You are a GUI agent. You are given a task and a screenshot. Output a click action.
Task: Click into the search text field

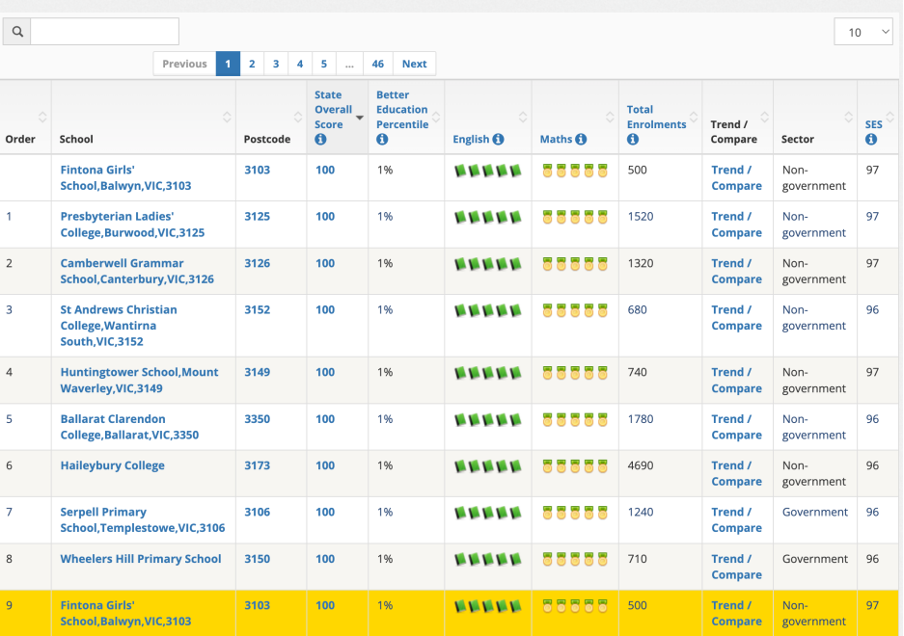[105, 32]
